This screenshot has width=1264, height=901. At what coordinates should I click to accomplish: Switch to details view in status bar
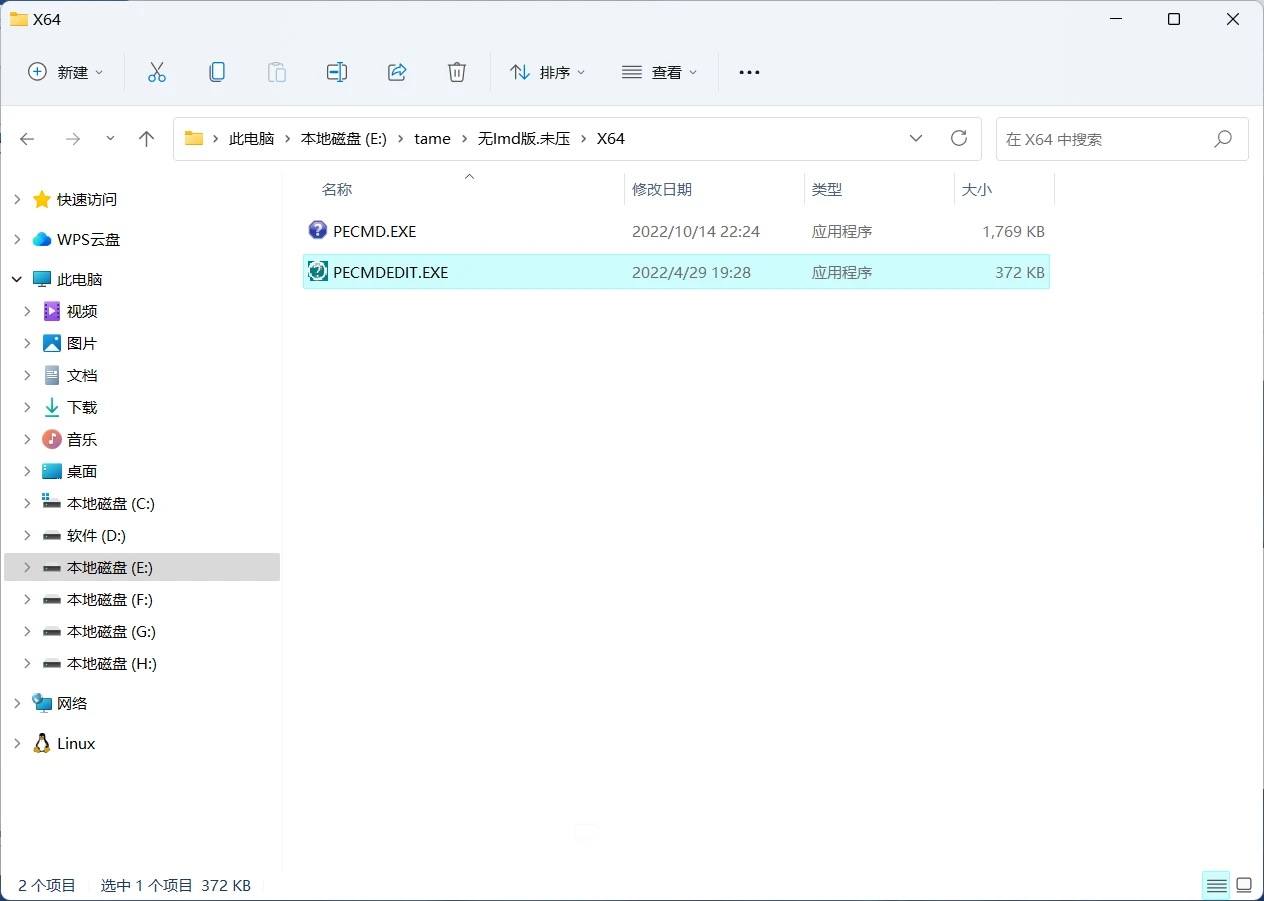1217,885
